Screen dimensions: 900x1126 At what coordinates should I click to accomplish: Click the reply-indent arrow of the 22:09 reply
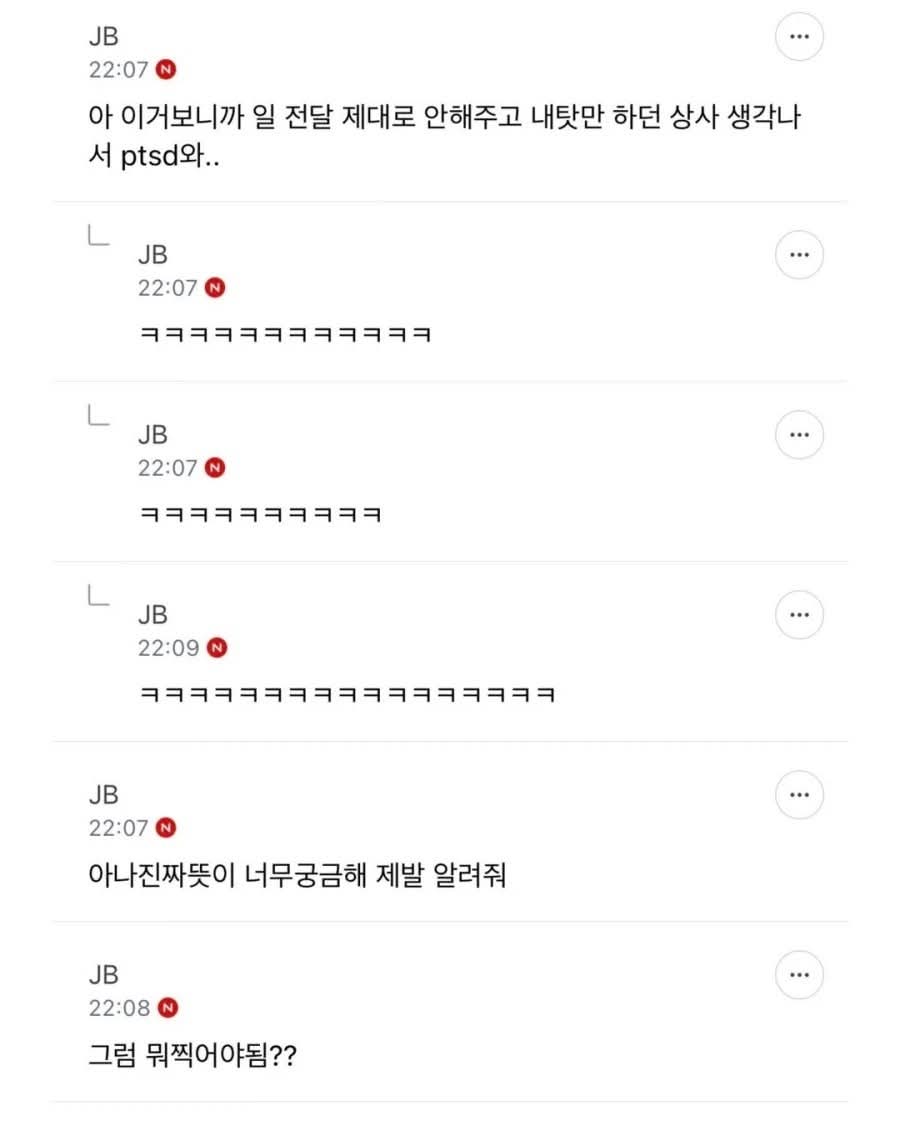(x=98, y=595)
